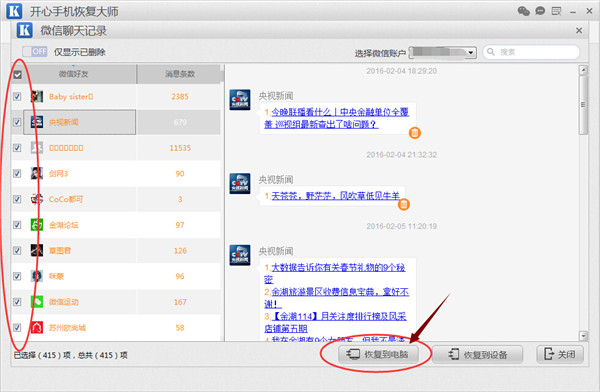Click the delete marker on the first news message
This screenshot has height=392, width=600.
coord(415,133)
